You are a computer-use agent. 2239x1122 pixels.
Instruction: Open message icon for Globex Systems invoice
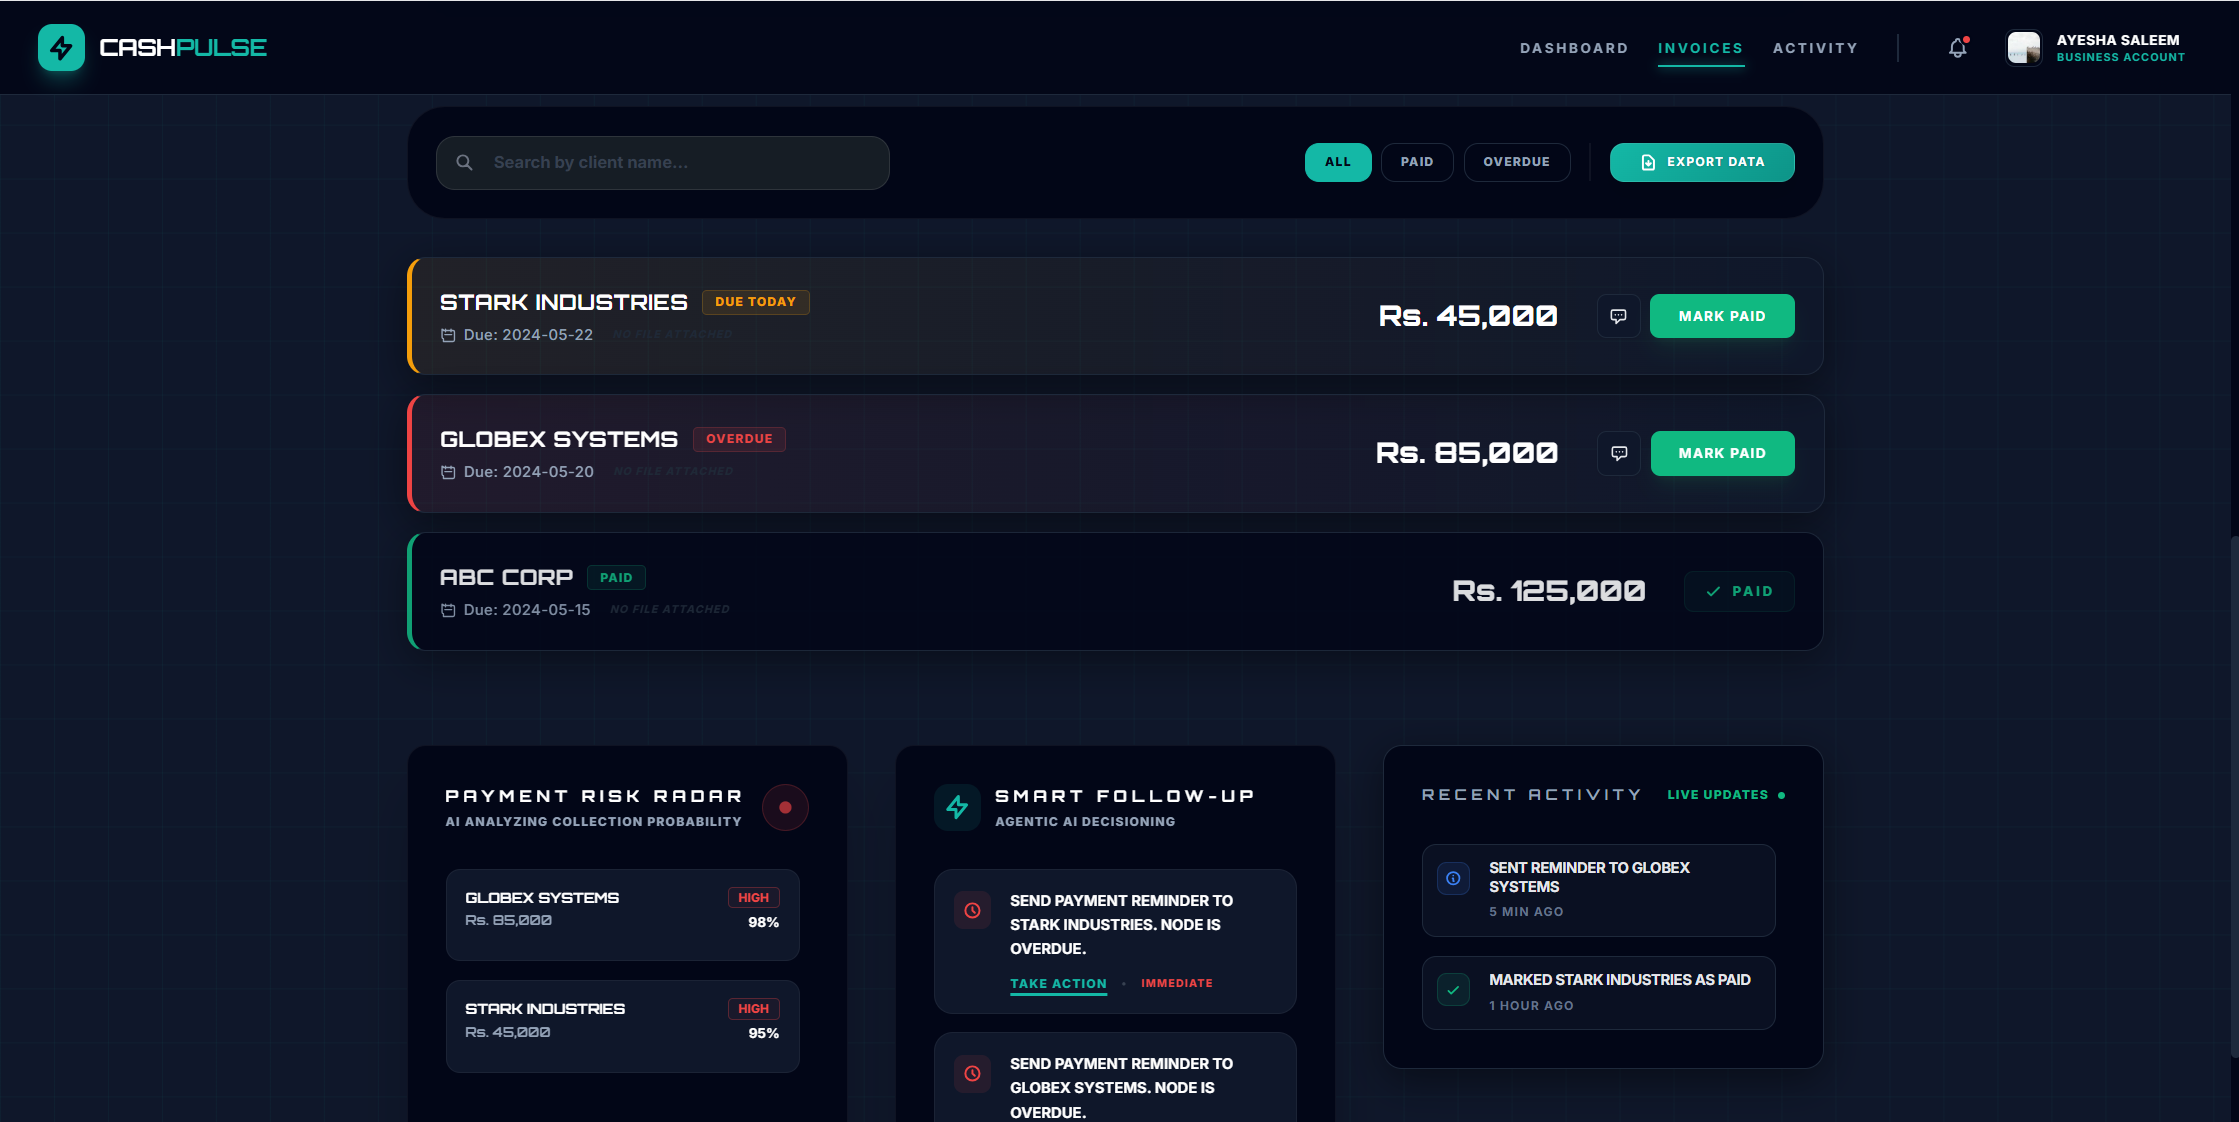click(1619, 453)
